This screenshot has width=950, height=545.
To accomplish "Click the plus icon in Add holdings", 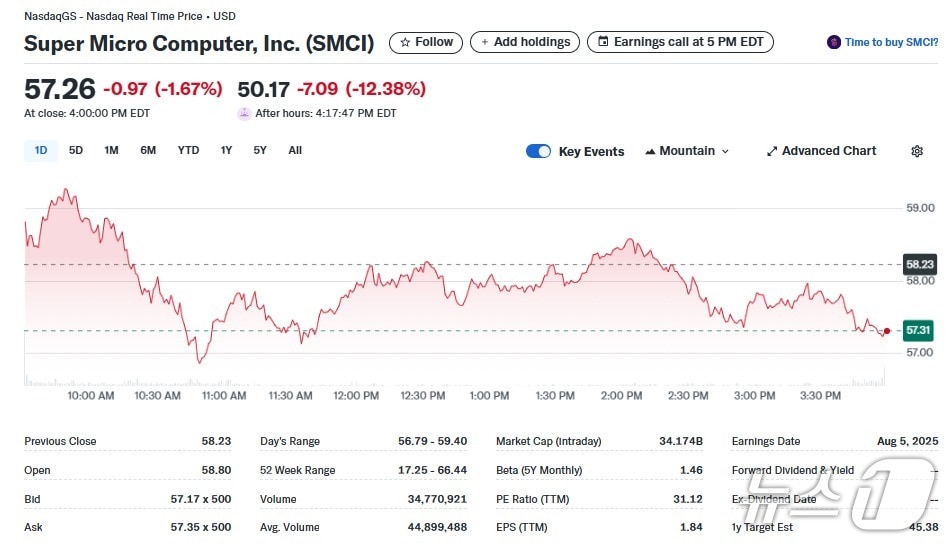I will 485,42.
